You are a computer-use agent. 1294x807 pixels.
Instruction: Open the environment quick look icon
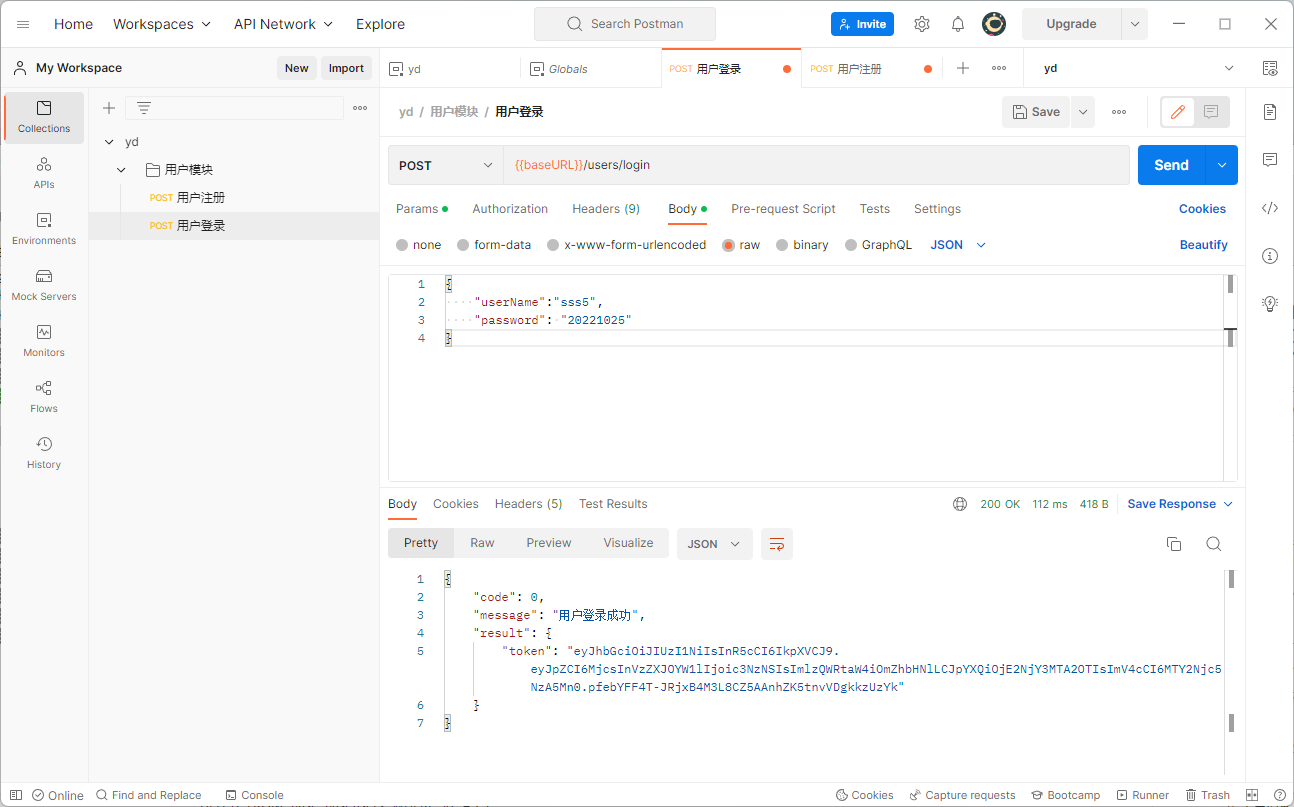[x=1270, y=68]
